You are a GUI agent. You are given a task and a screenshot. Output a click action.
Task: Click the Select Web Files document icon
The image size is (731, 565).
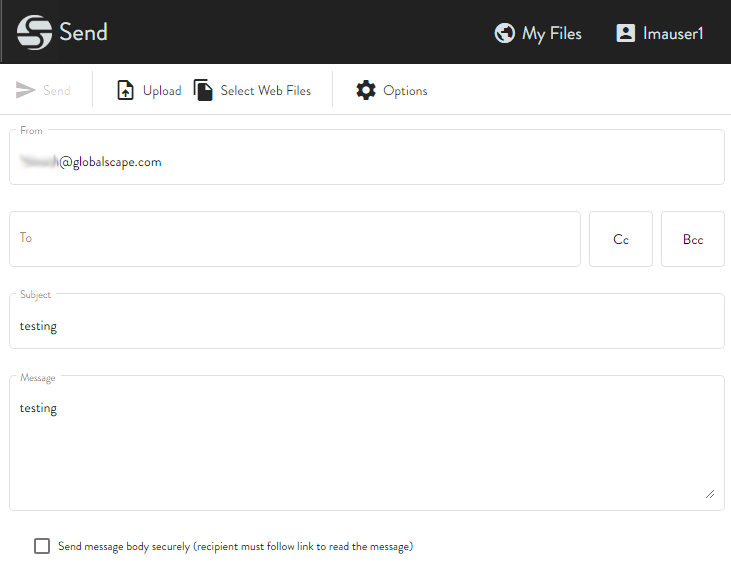(204, 90)
